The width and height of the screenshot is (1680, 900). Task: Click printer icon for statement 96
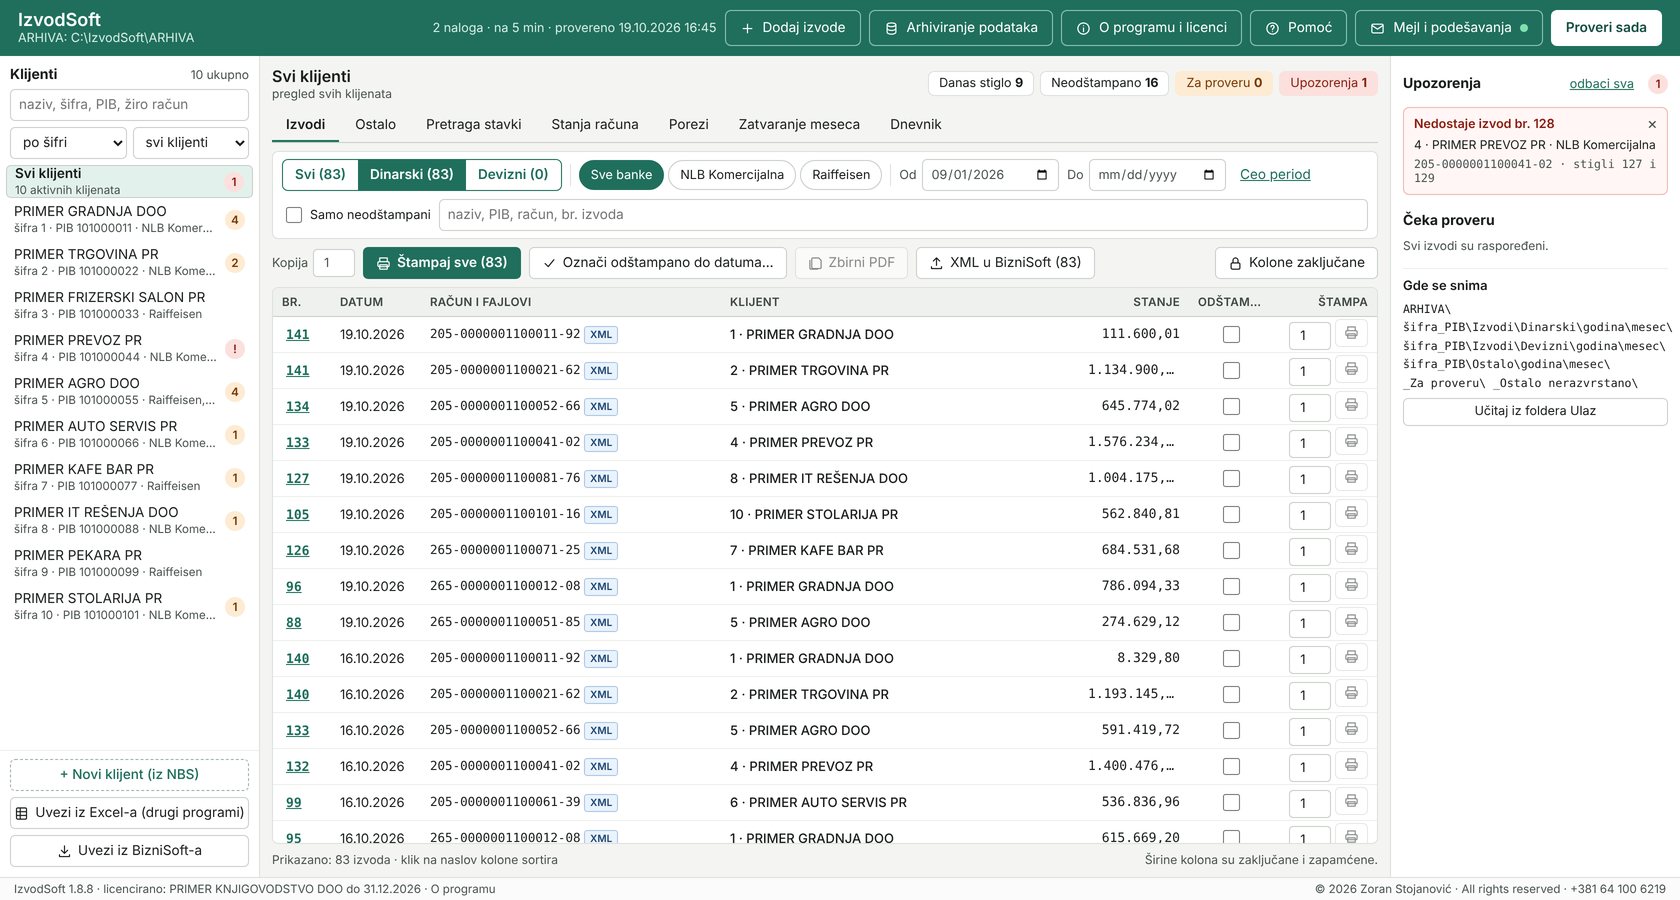(1351, 585)
